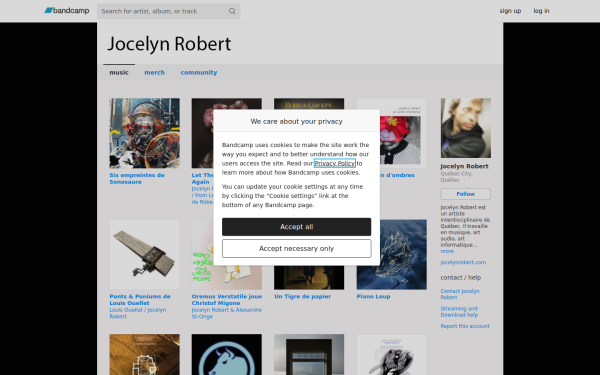Click Six empreintes de Sonosaure title link
Screen dimensions: 600x375
pos(137,178)
